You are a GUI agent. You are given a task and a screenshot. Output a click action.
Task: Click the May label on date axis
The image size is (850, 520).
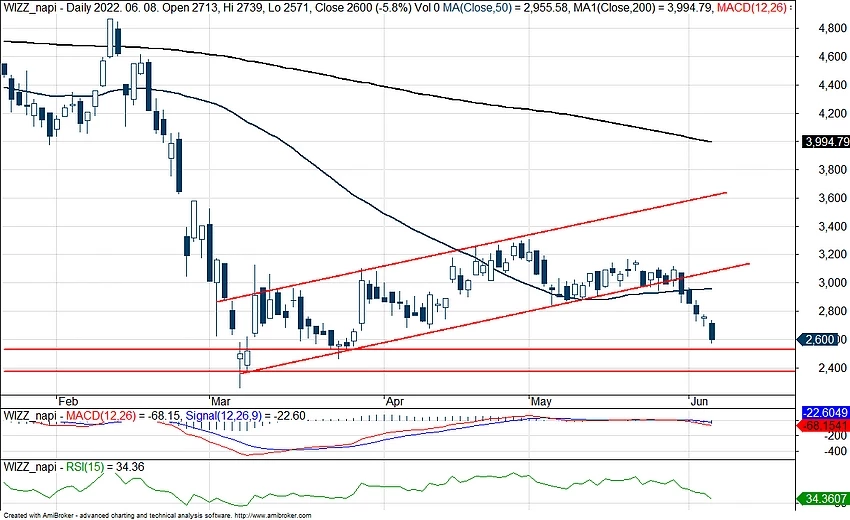541,401
